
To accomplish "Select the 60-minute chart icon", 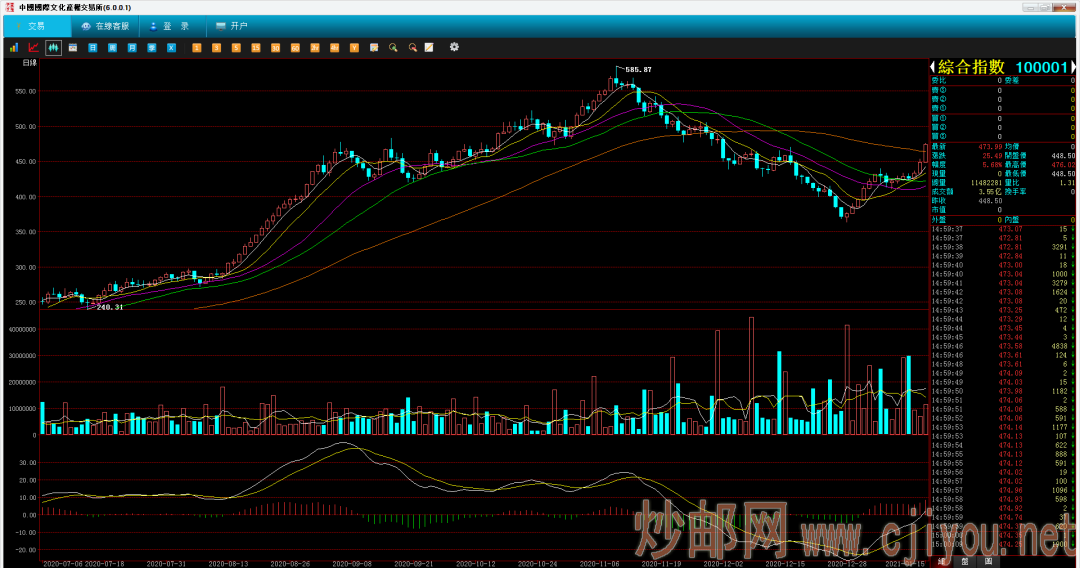I will (x=295, y=48).
